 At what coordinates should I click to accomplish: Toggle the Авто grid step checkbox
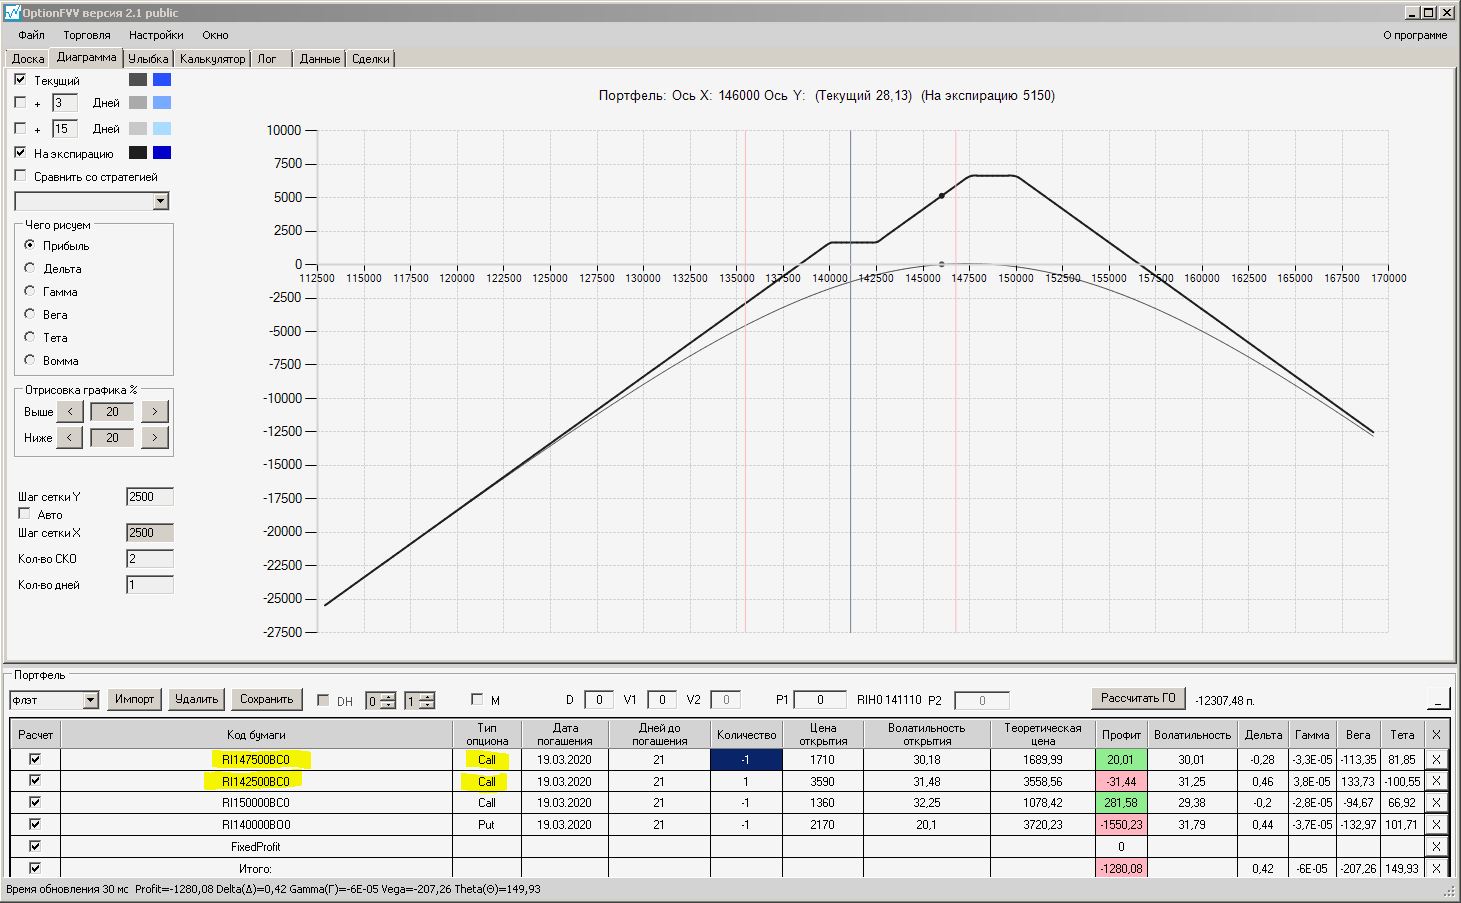click(x=25, y=514)
